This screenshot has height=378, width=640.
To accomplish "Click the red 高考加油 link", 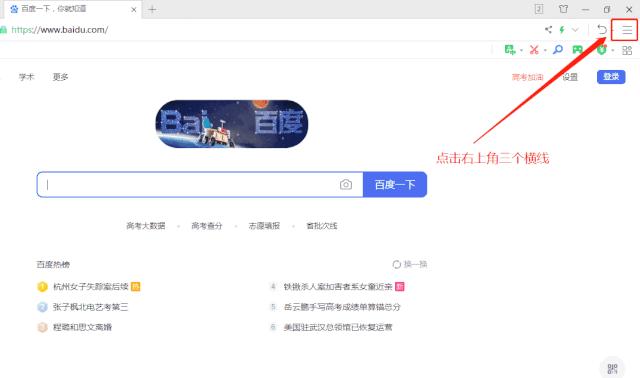I will point(527,77).
